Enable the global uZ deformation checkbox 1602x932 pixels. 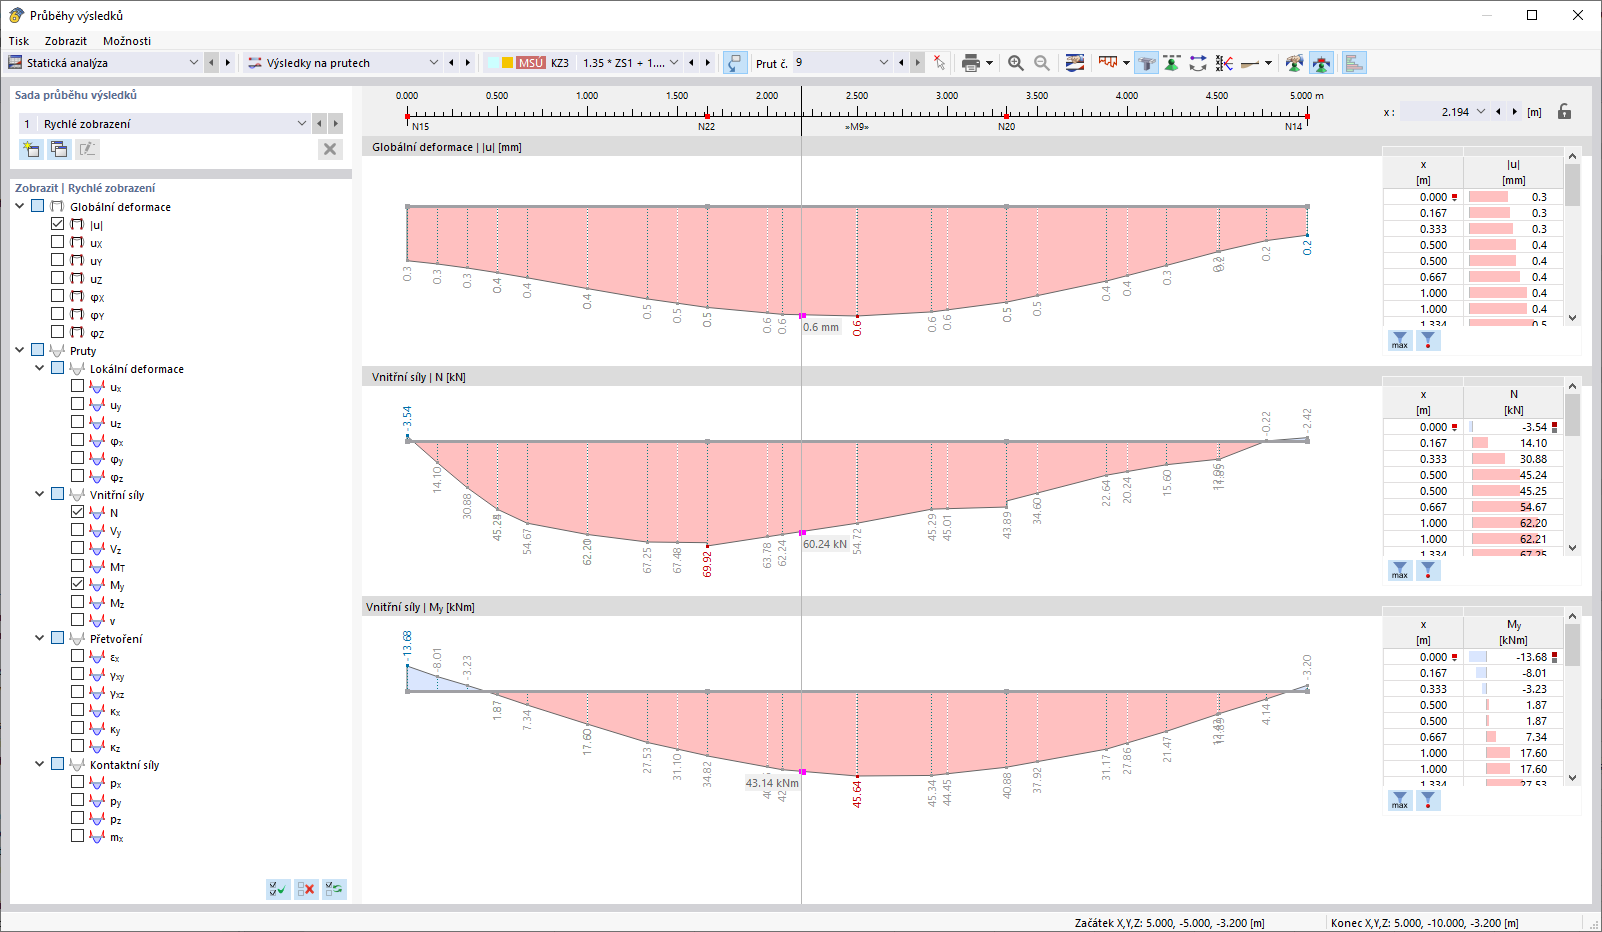[58, 278]
